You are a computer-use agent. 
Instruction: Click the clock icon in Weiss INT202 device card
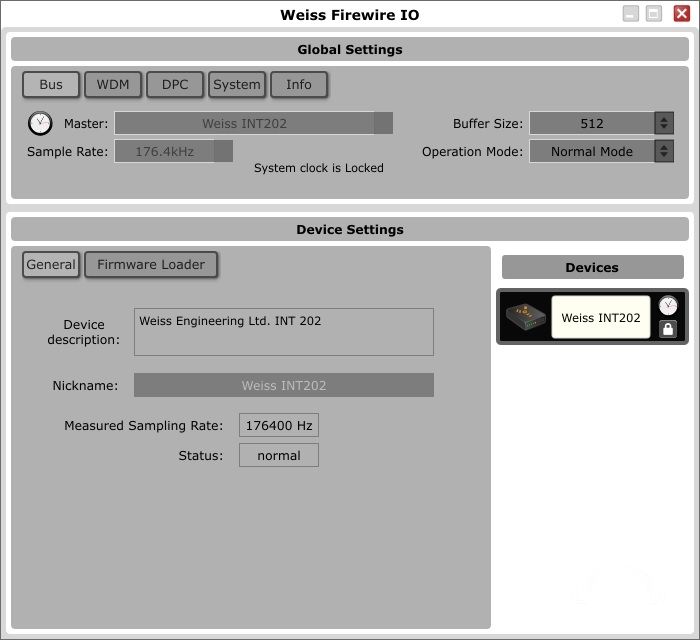668,306
